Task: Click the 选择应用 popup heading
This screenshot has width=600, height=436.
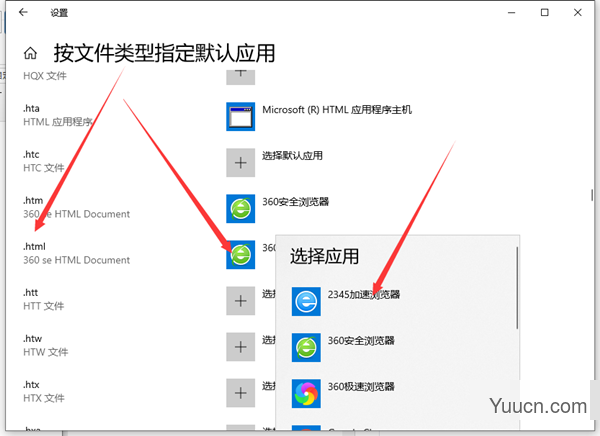Action: click(x=324, y=256)
